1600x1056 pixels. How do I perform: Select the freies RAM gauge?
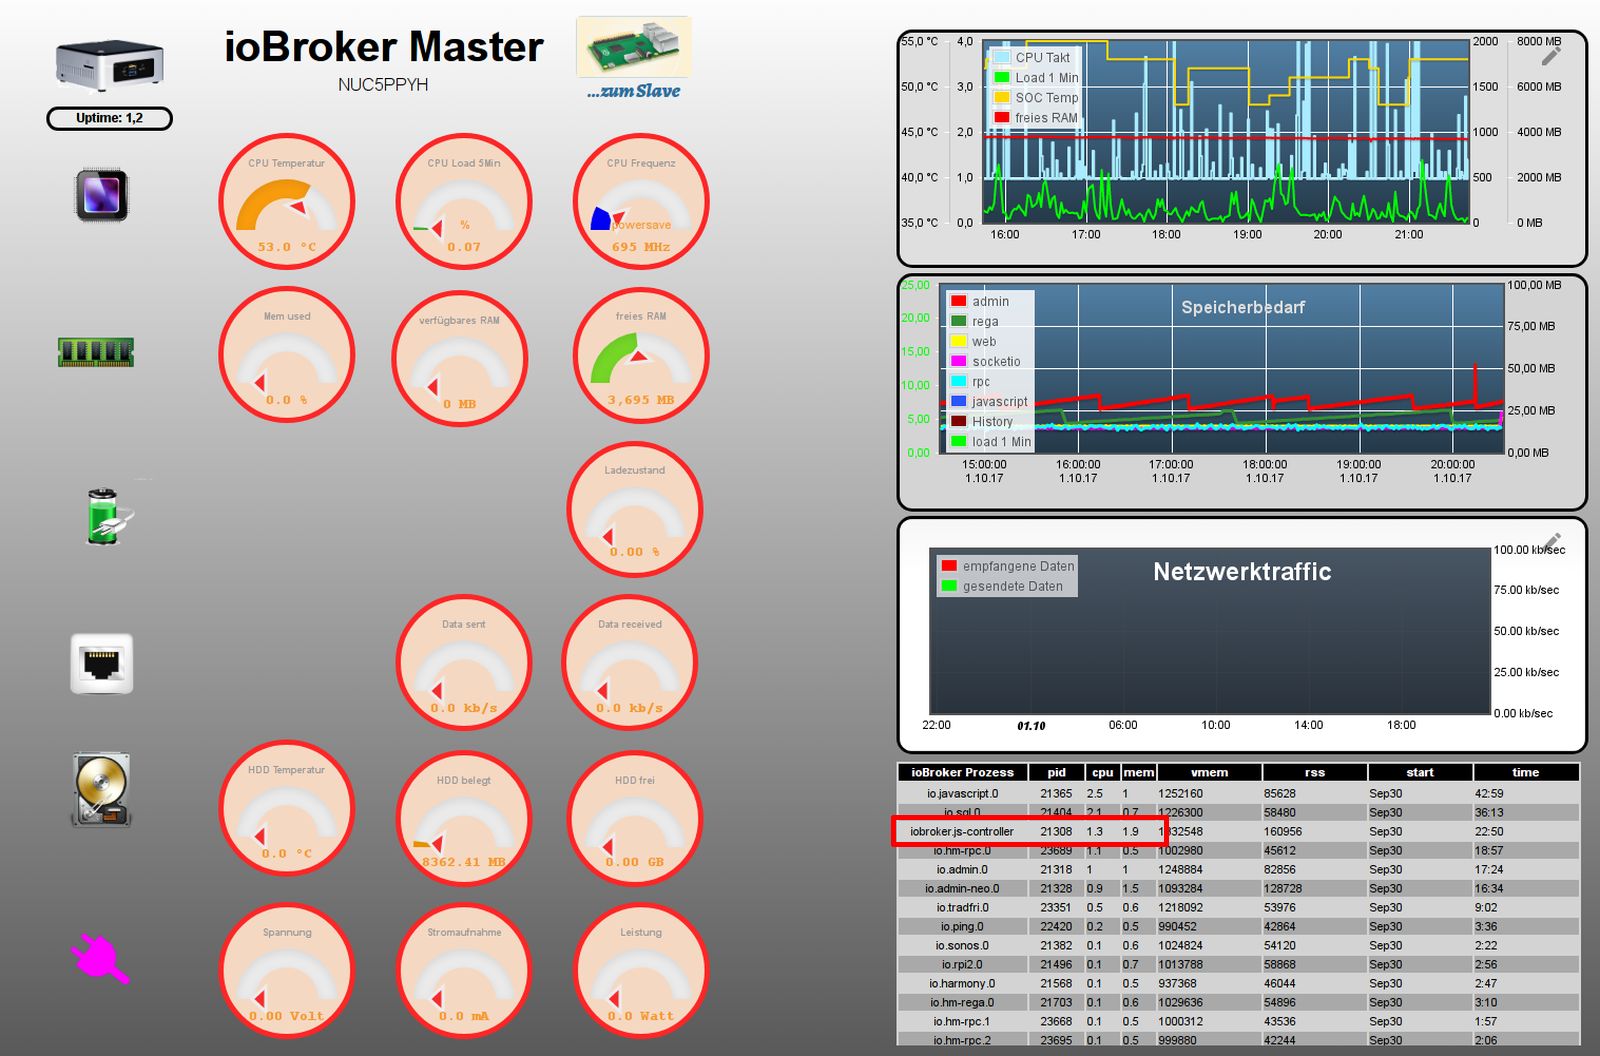pyautogui.click(x=641, y=355)
